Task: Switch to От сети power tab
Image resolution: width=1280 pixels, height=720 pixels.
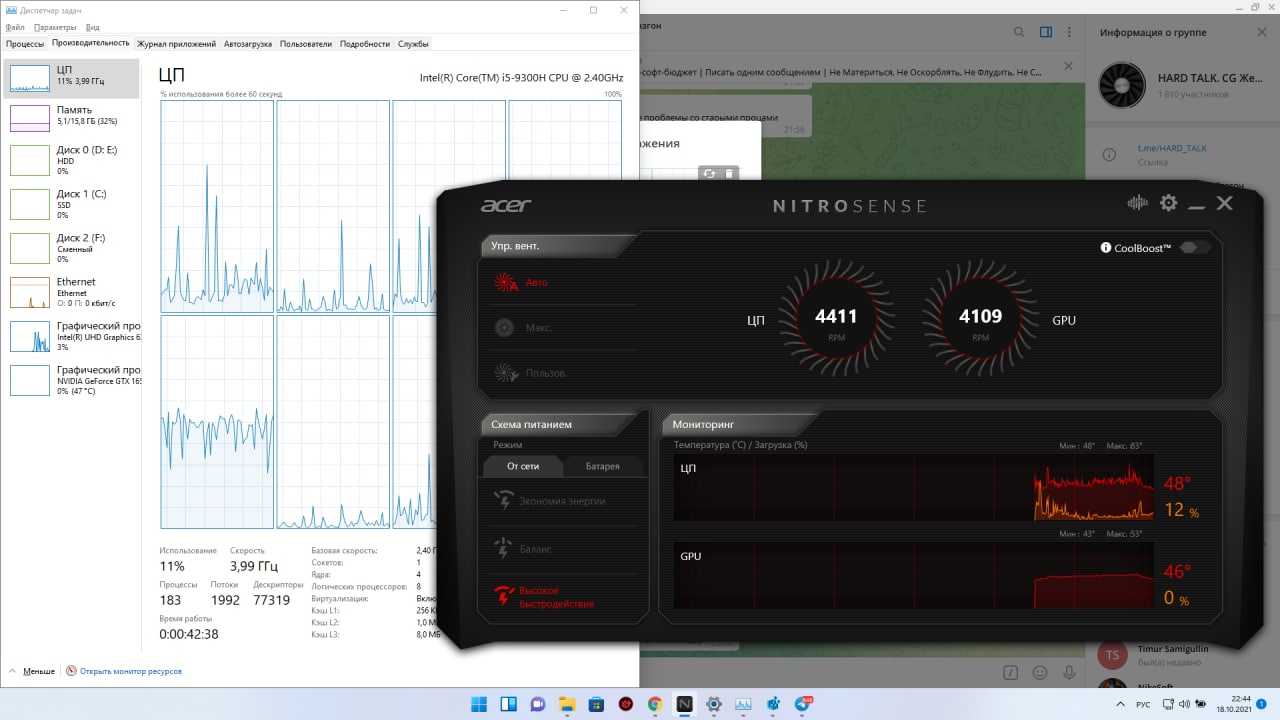Action: click(523, 466)
